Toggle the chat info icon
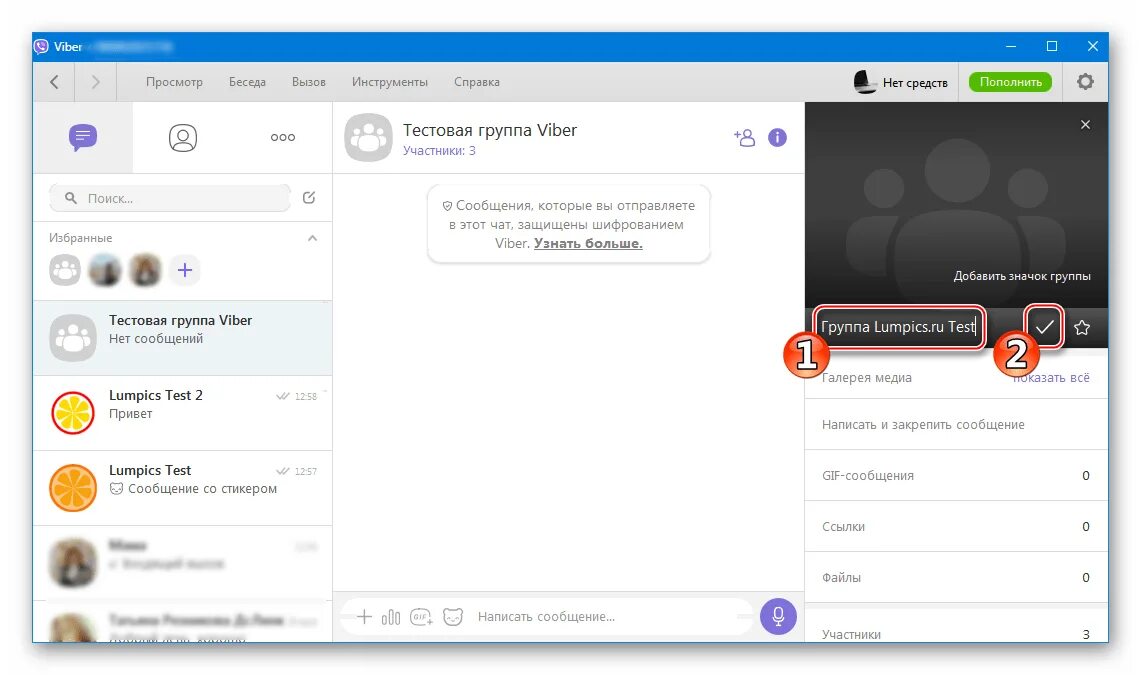This screenshot has height=675, width=1141. coord(777,137)
